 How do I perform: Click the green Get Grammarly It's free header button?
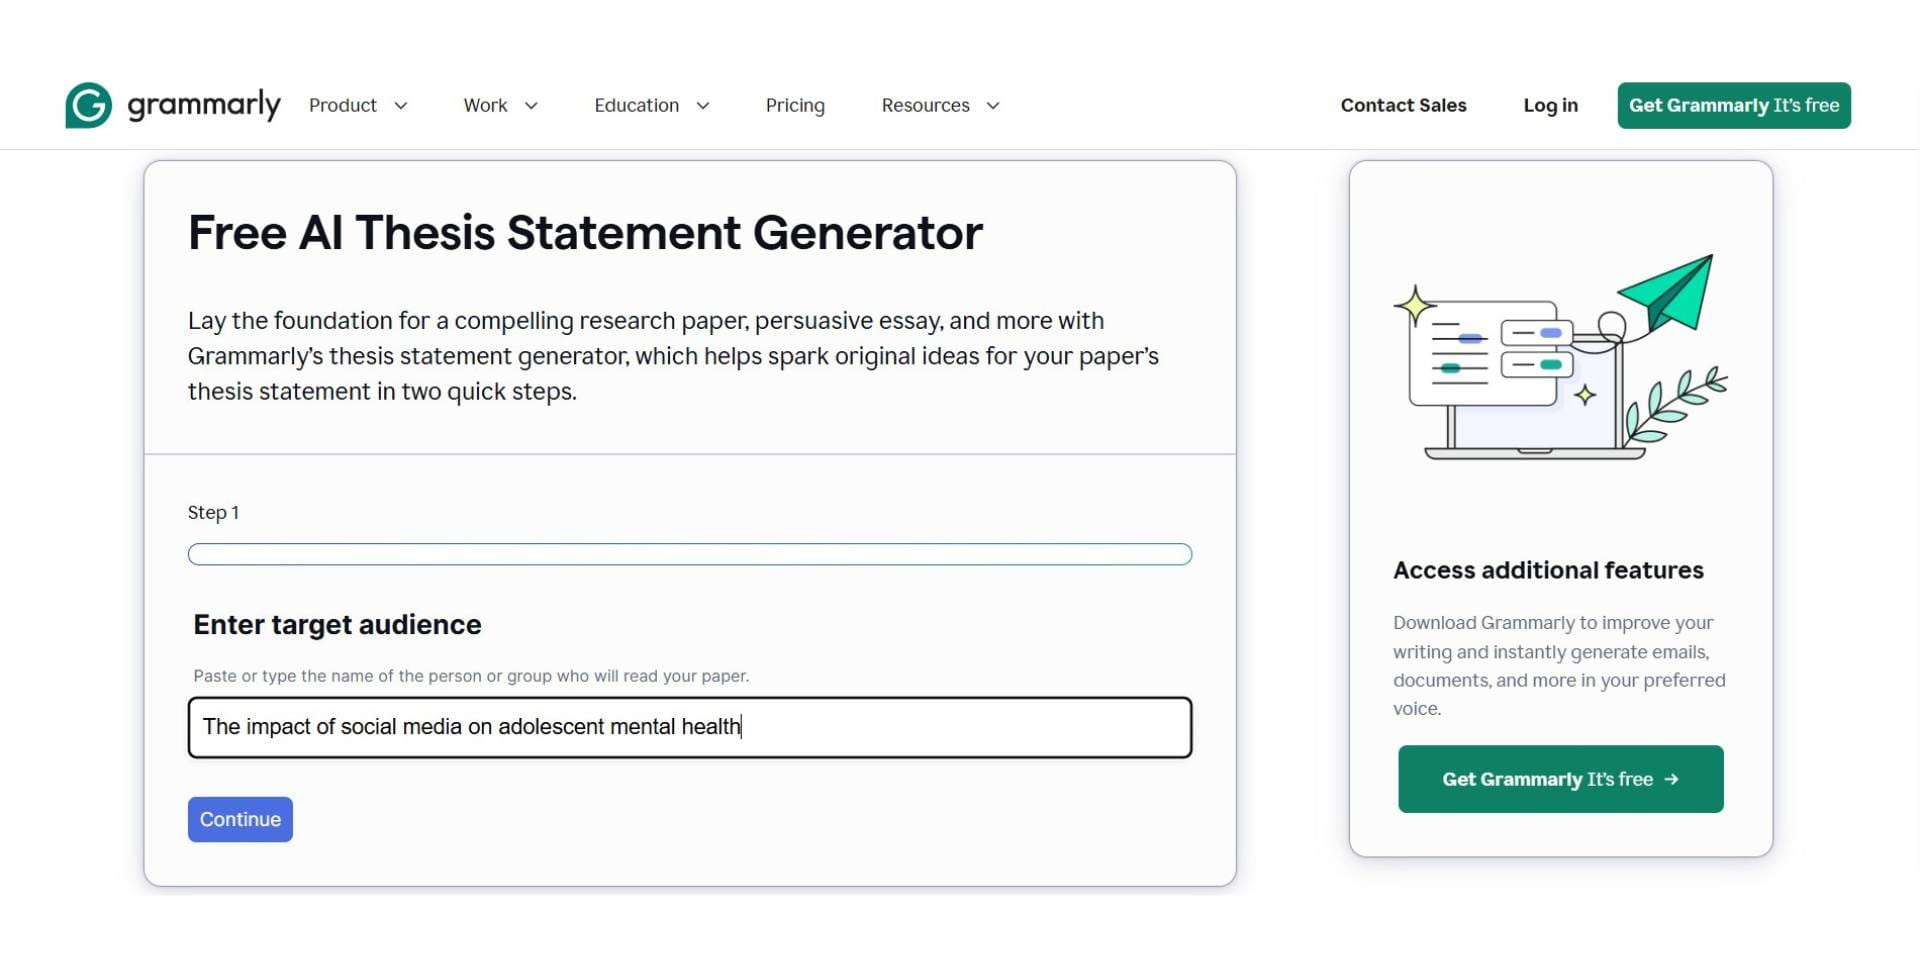pos(1733,105)
